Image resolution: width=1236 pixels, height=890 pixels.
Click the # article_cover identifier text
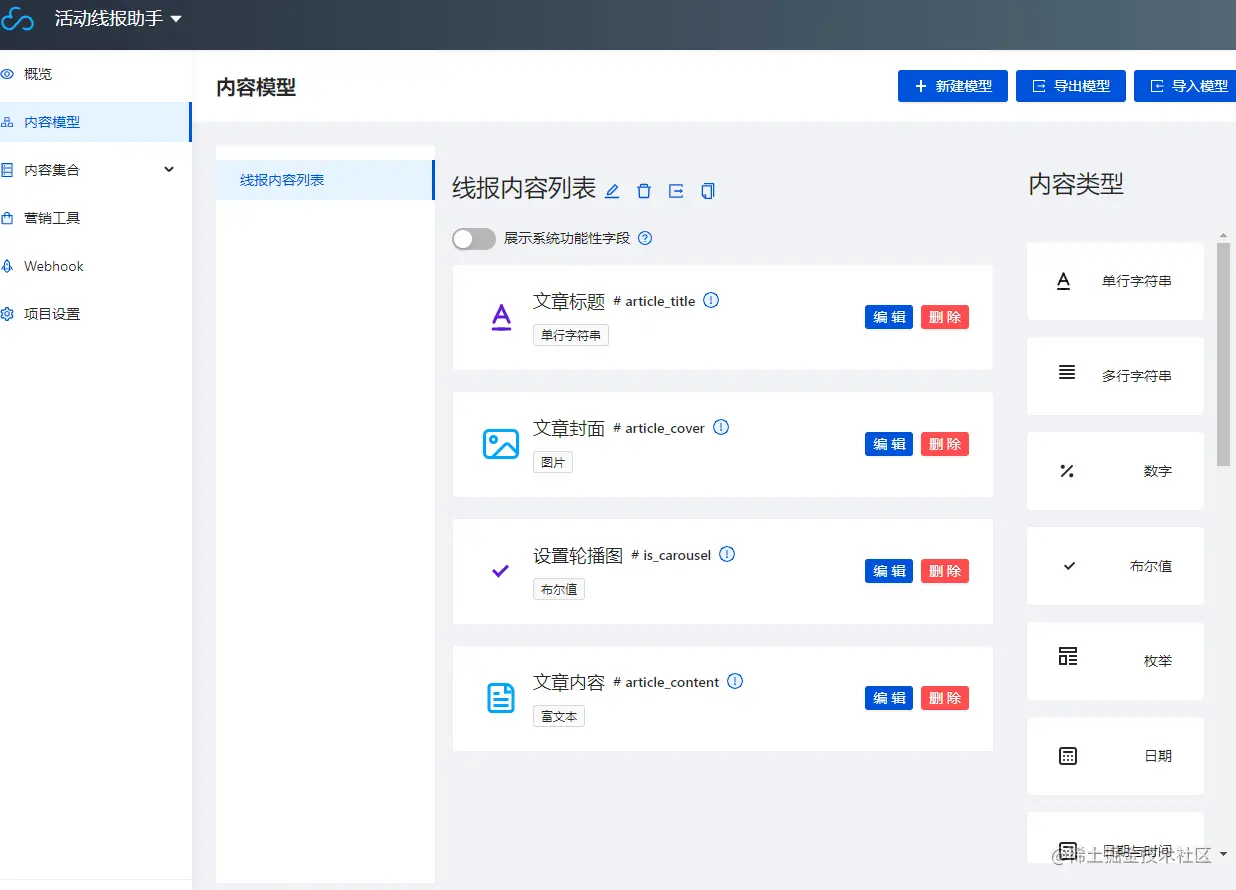tap(659, 428)
